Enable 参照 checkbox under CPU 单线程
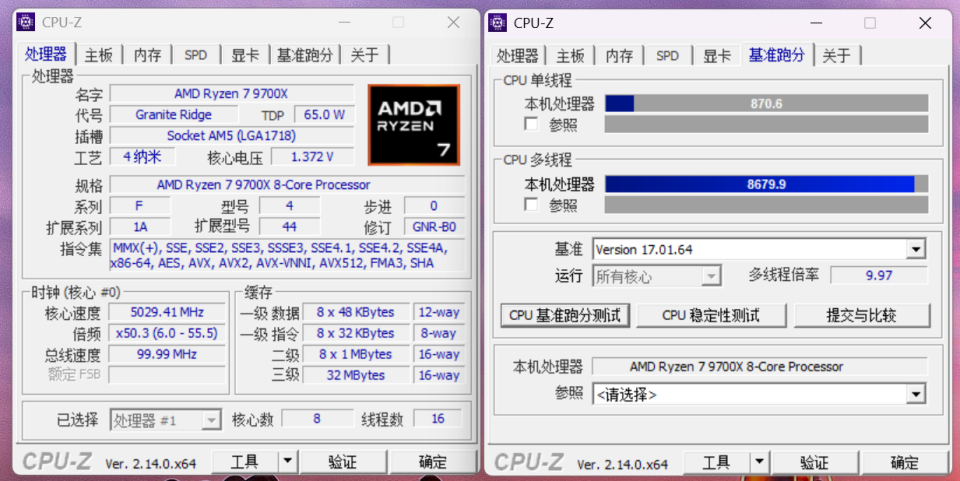 [x=532, y=124]
